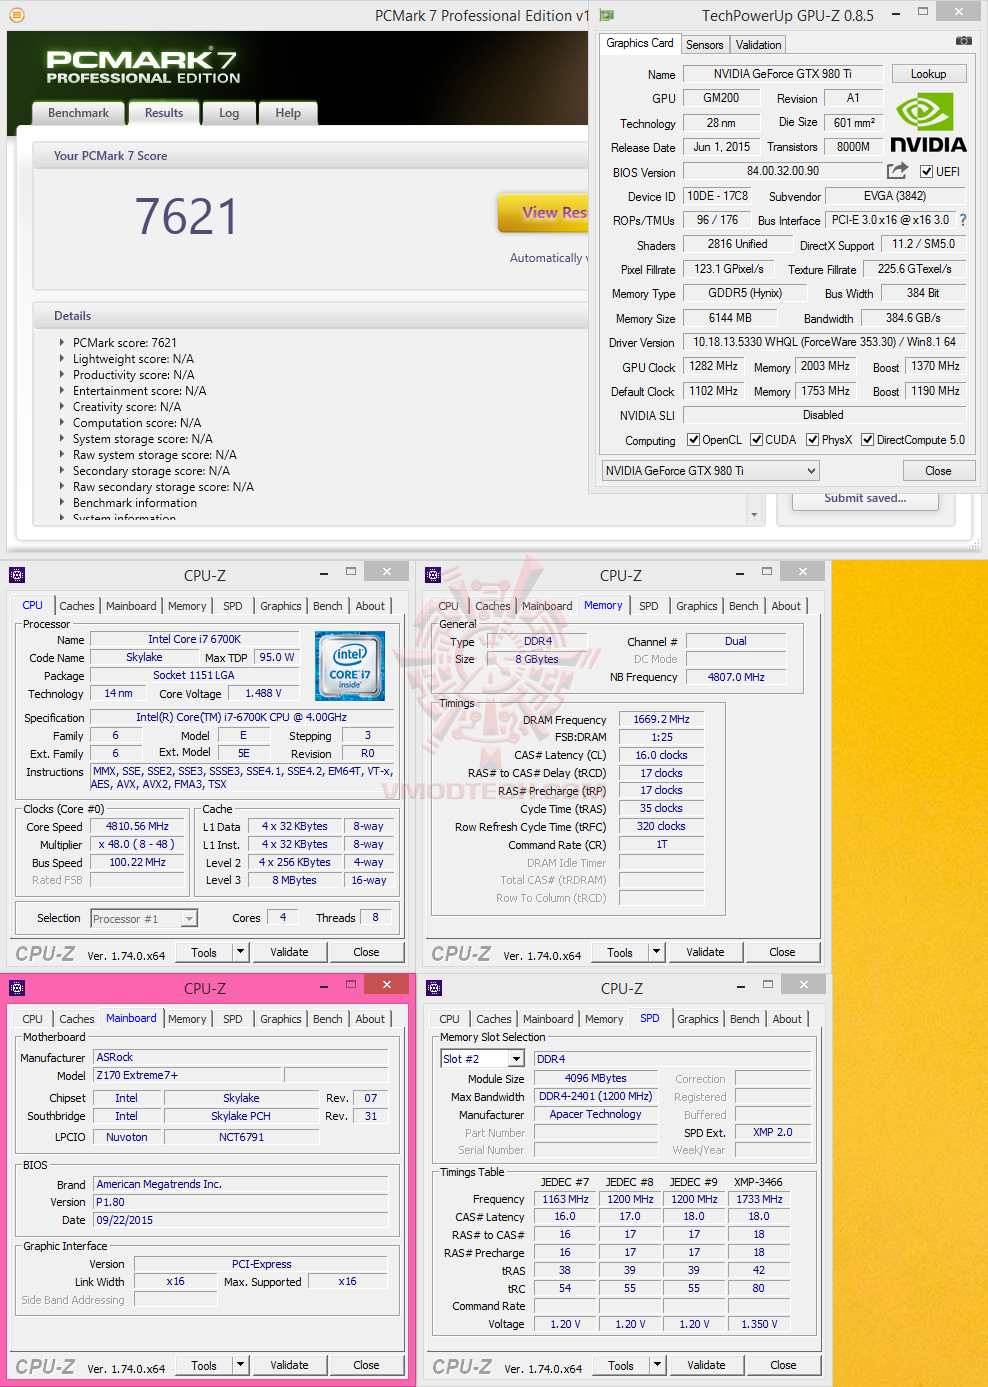Click the GPU Name field in GPU-Z
Image resolution: width=988 pixels, height=1387 pixels.
pyautogui.click(x=782, y=74)
